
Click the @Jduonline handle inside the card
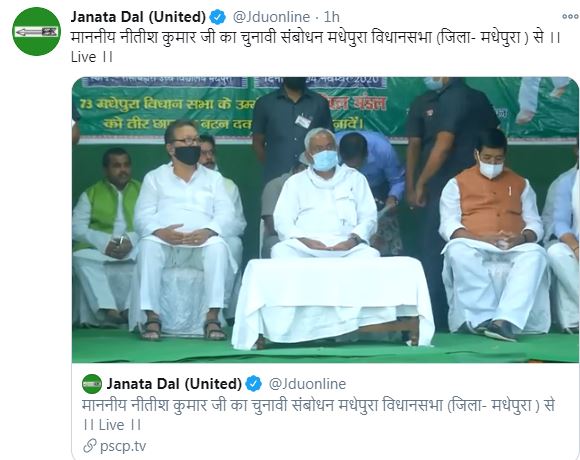pyautogui.click(x=307, y=384)
